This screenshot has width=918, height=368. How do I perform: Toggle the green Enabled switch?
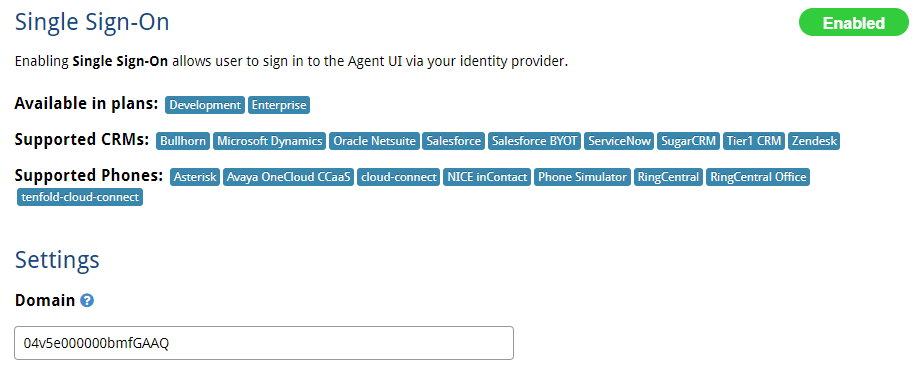click(x=854, y=23)
